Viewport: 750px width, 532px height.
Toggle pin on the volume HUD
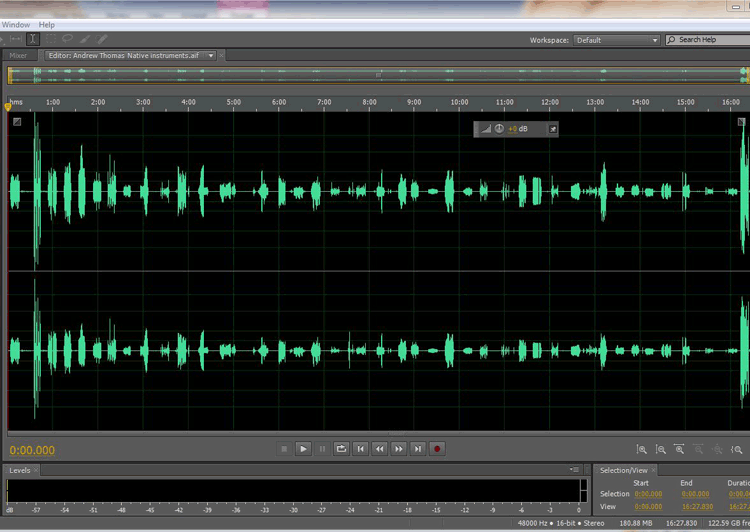click(553, 129)
